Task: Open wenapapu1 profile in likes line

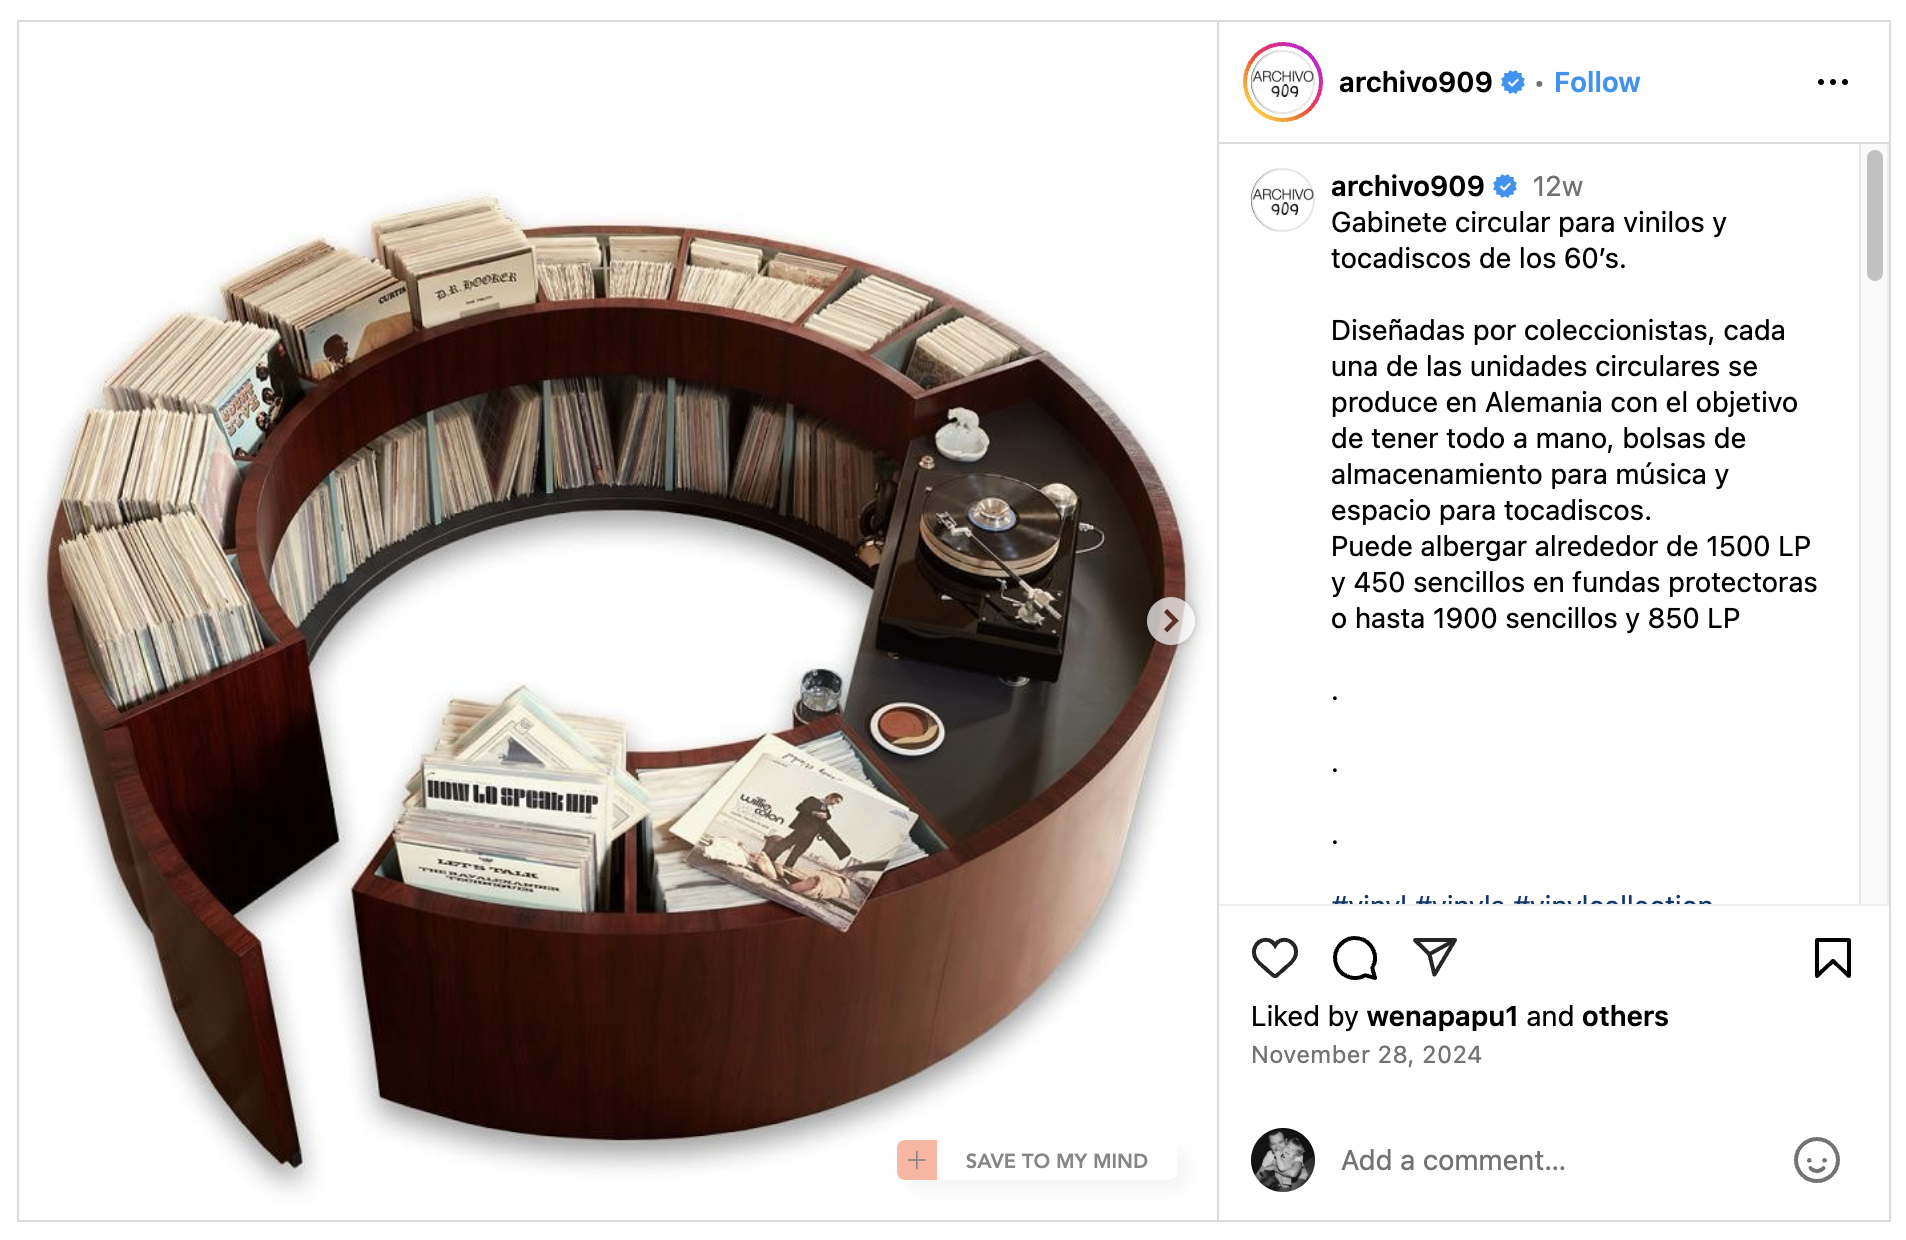Action: click(1442, 1016)
